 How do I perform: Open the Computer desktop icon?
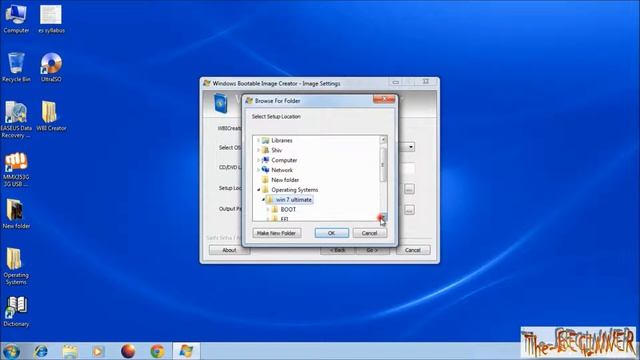click(x=16, y=19)
